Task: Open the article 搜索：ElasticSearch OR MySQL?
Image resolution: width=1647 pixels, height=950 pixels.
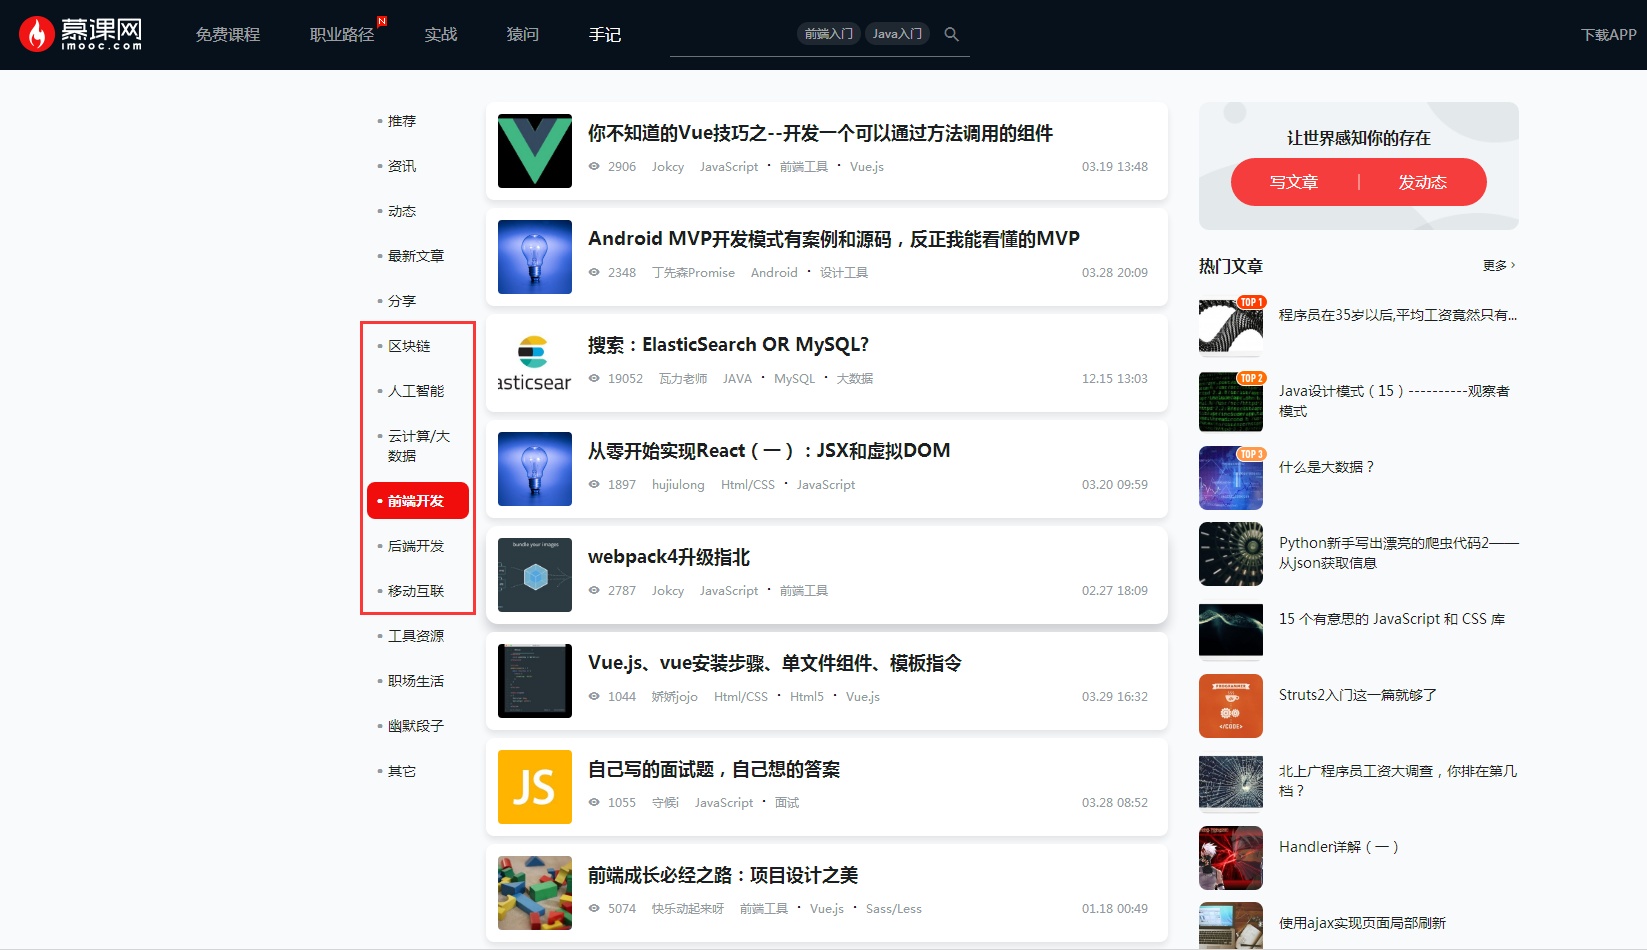Action: coord(728,344)
